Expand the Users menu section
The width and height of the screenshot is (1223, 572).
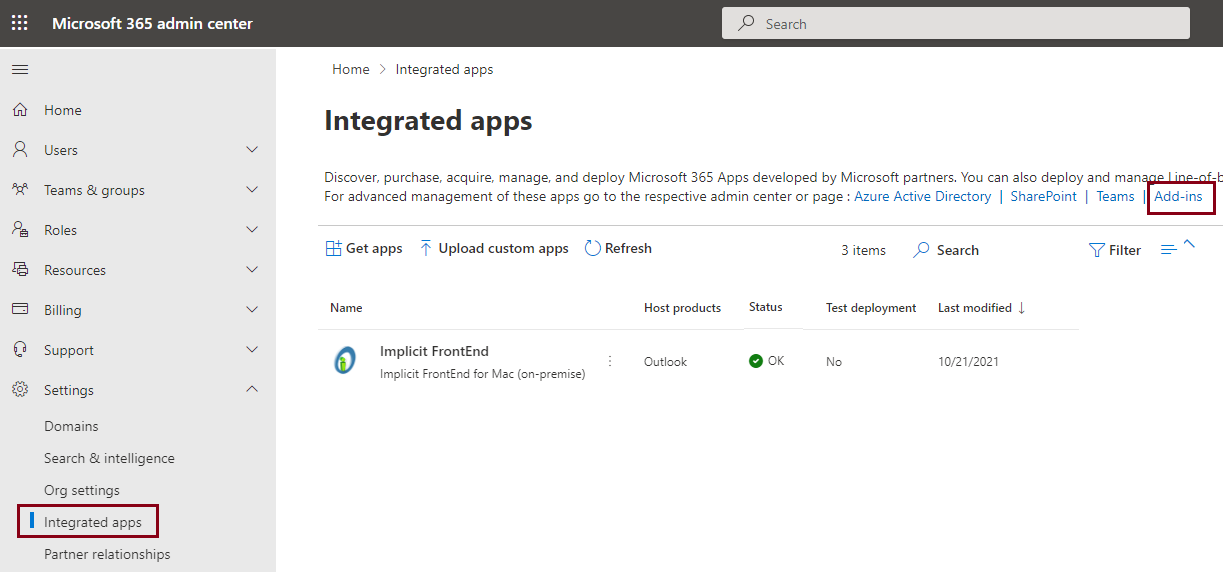(252, 150)
